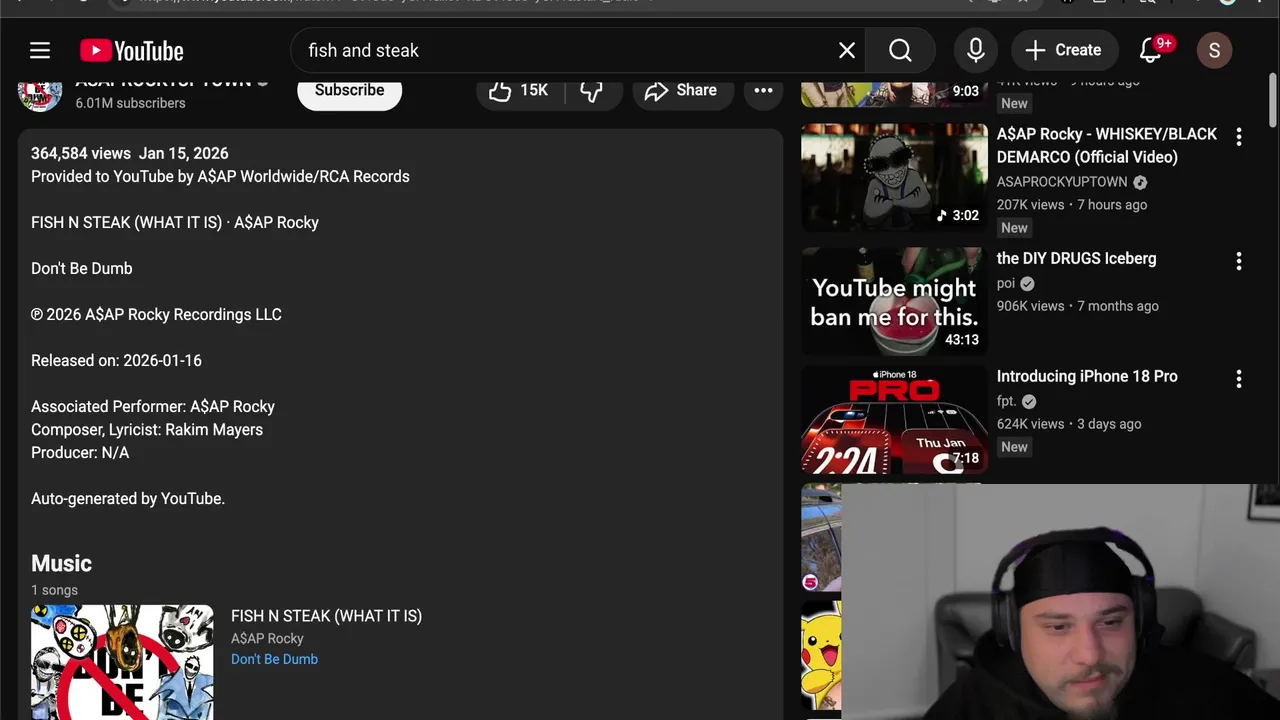Open 'Introducing iPhone 18 Pro' title link
This screenshot has height=720, width=1280.
point(1087,376)
